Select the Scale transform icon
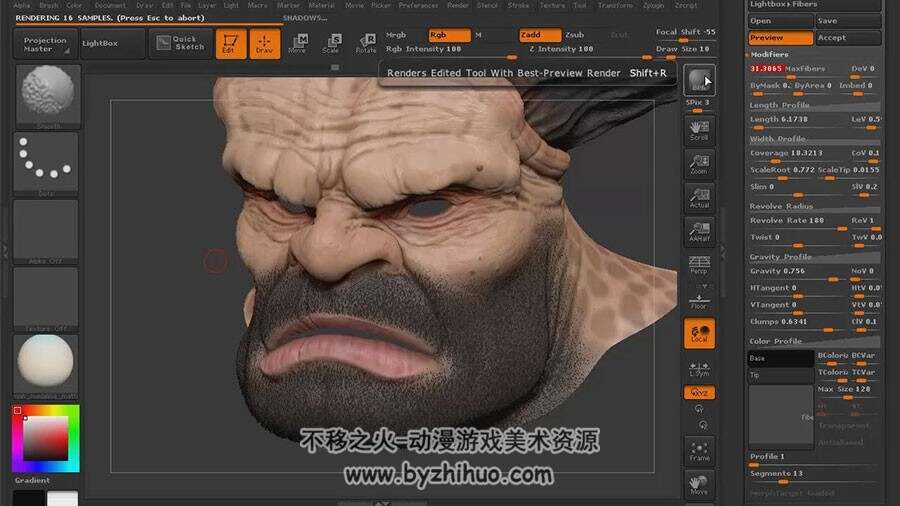The height and width of the screenshot is (506, 900). 331,44
